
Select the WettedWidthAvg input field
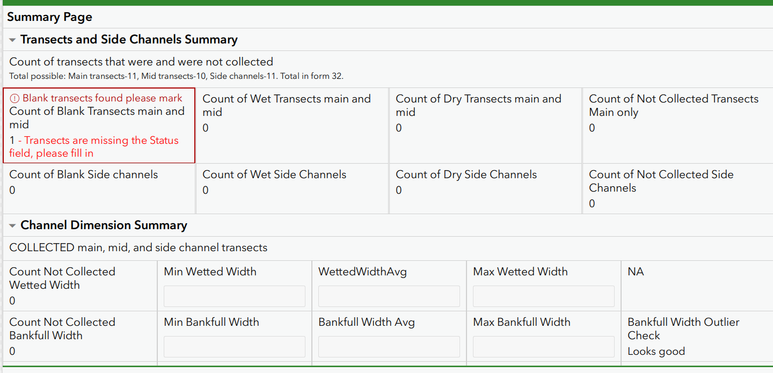point(389,297)
